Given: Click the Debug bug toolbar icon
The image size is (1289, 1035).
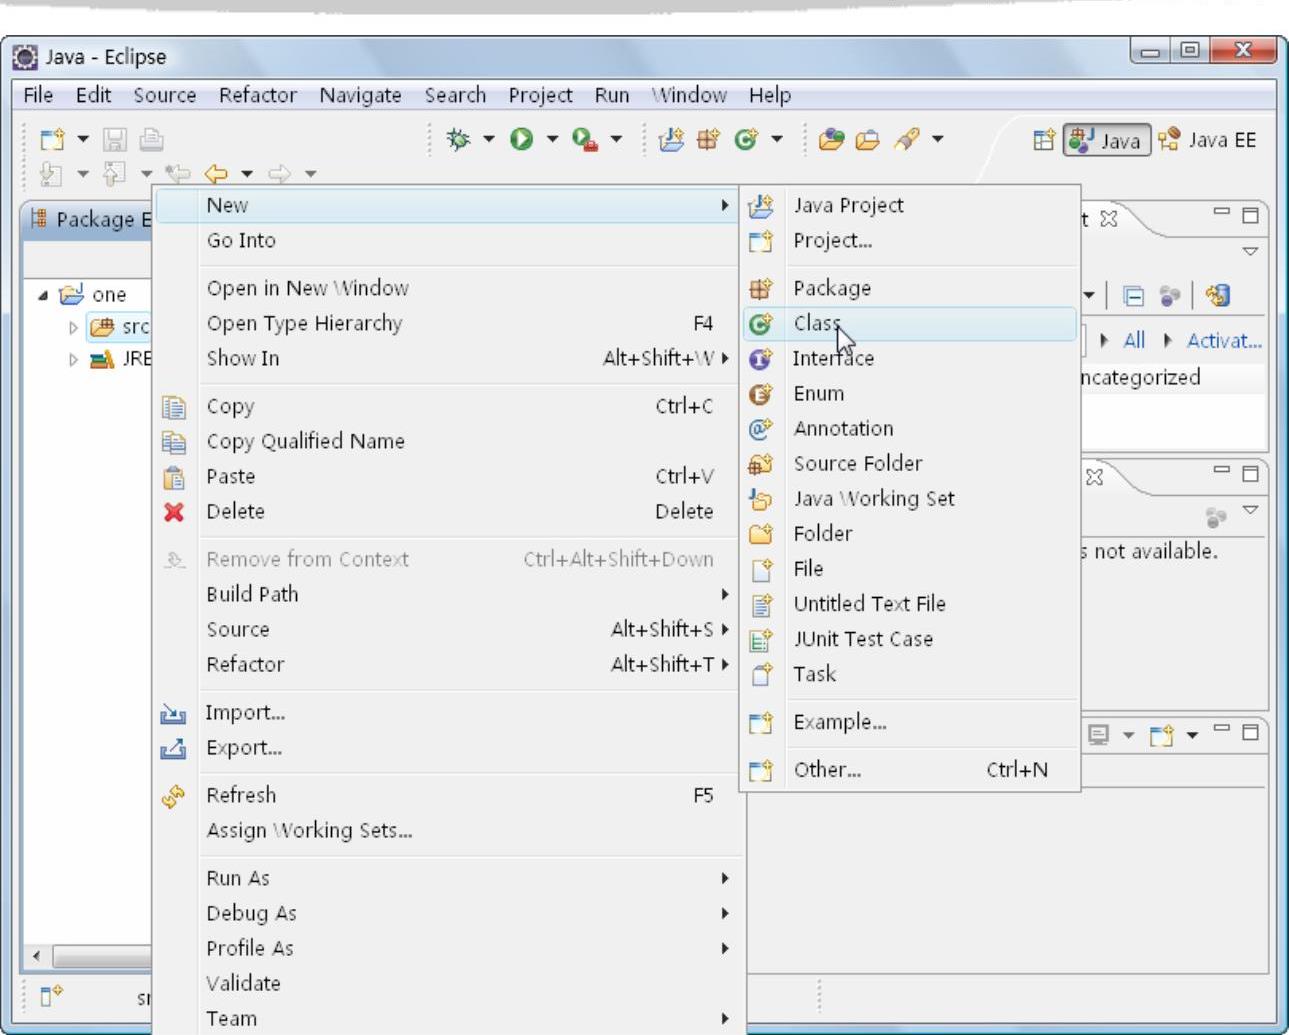Looking at the screenshot, I should [x=459, y=139].
